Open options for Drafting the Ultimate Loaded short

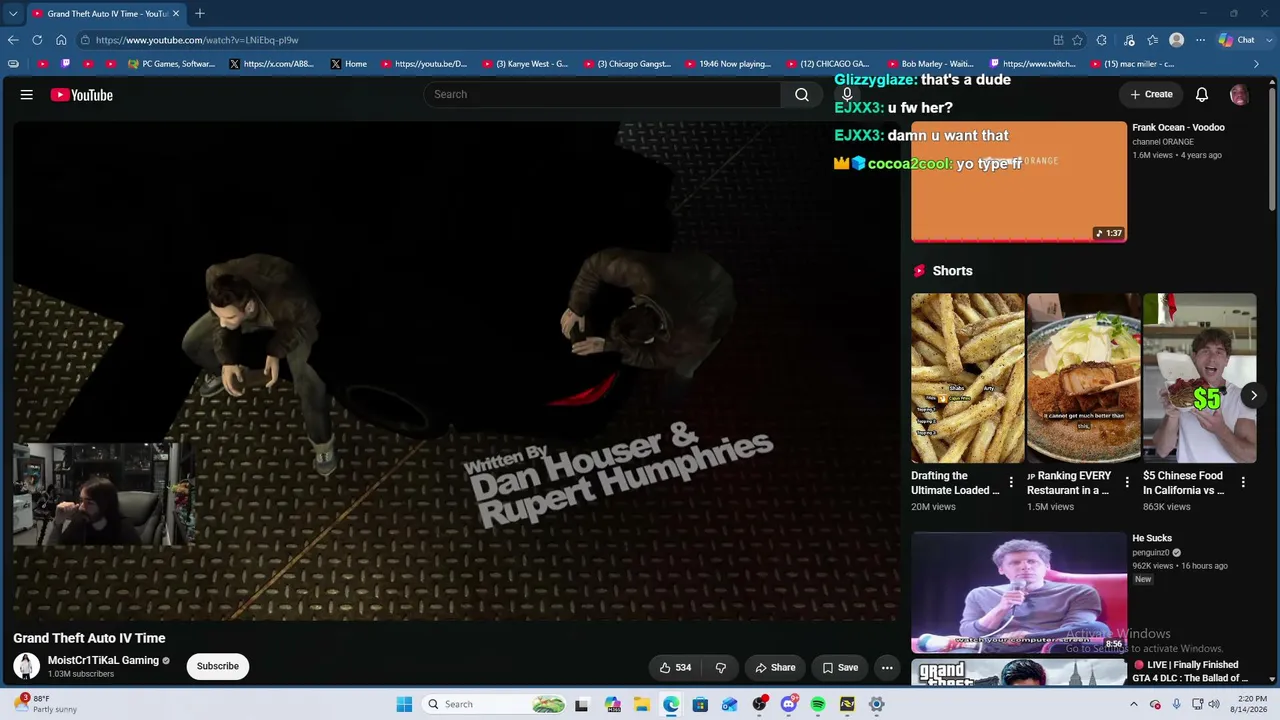[x=1011, y=482]
